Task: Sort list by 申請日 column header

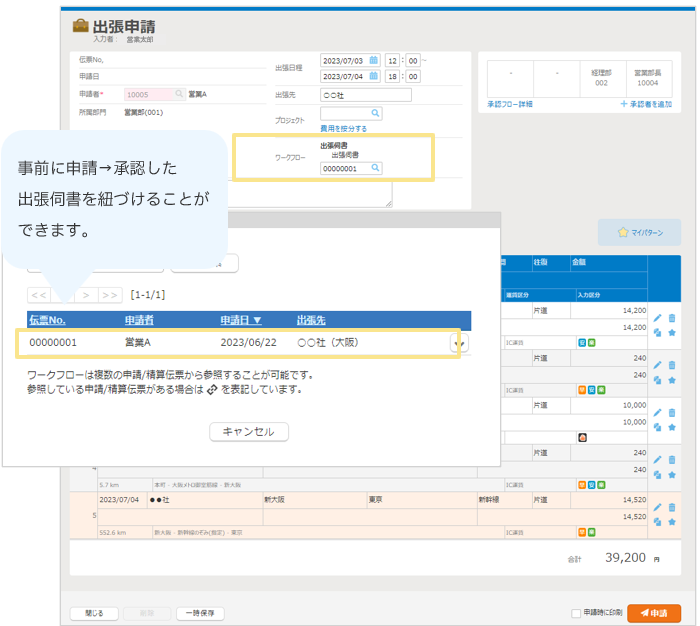Action: coord(241,320)
